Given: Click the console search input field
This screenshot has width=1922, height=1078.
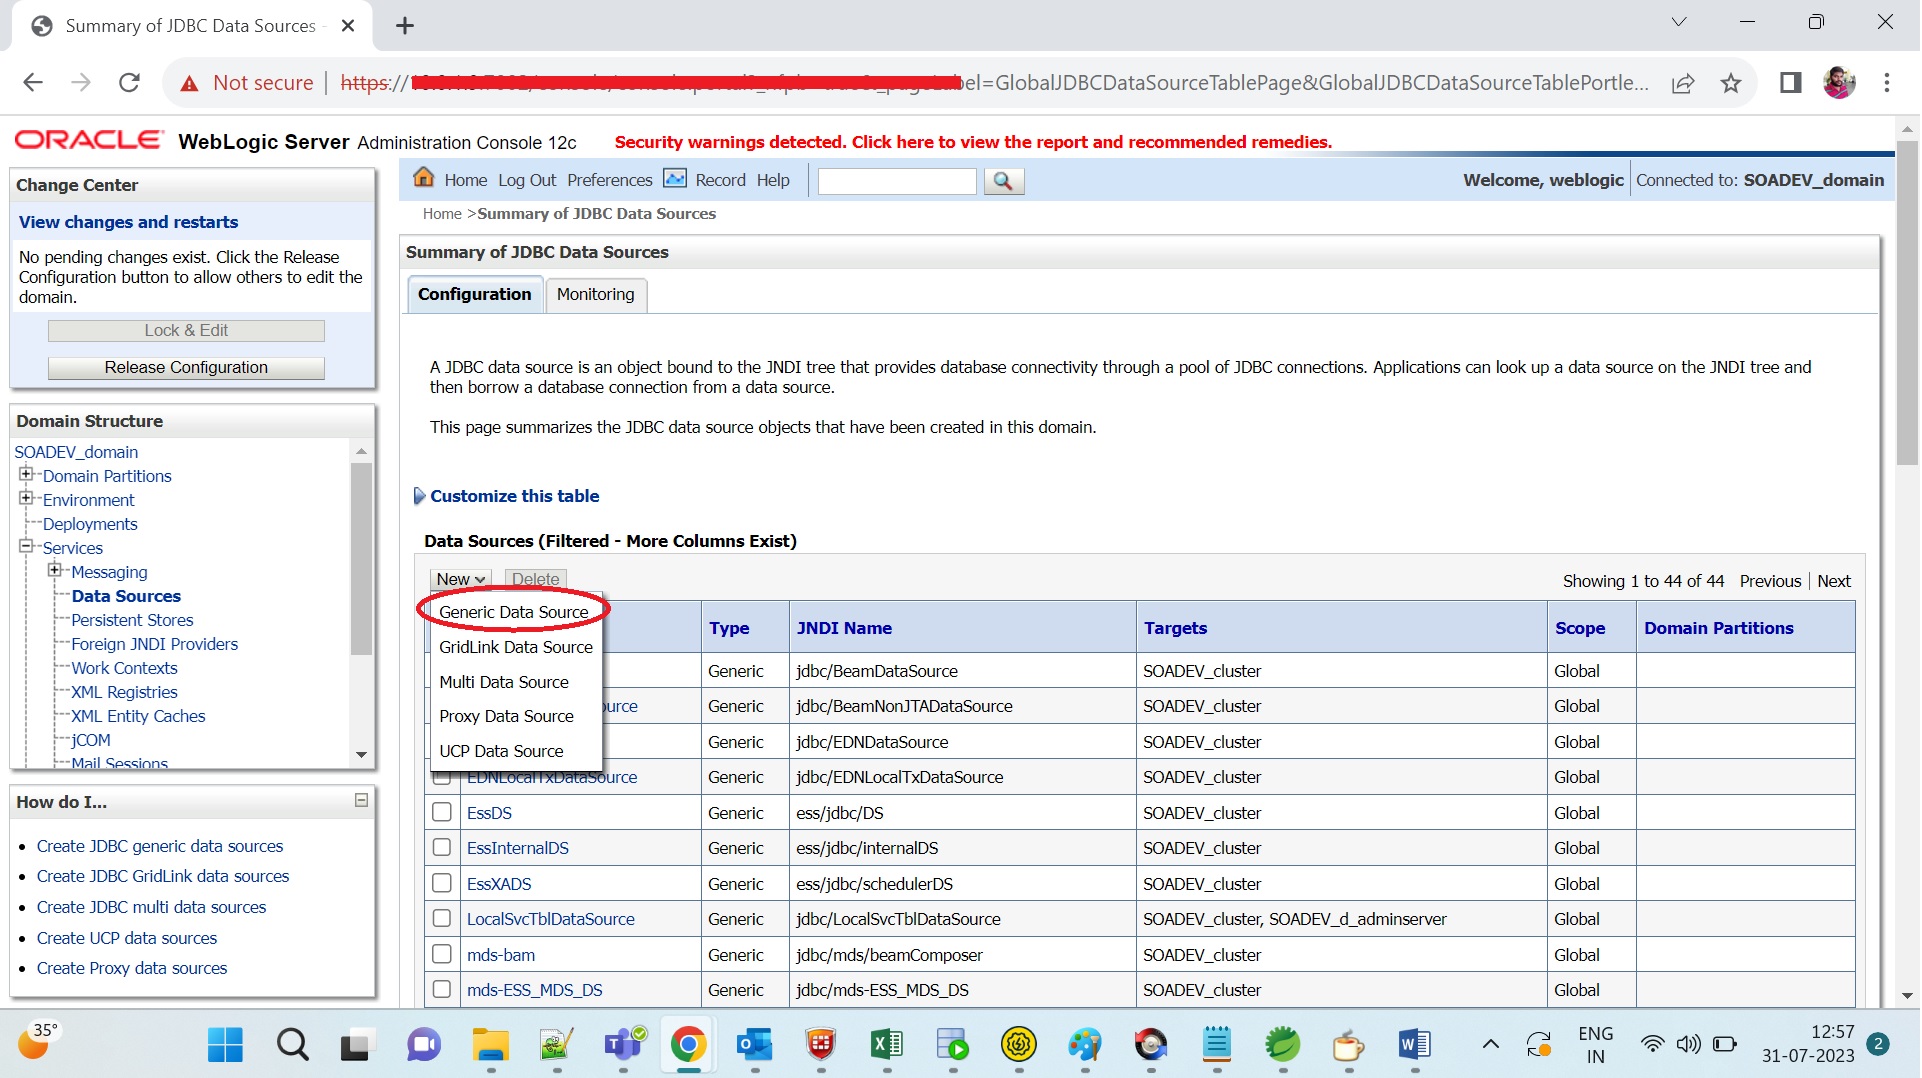Looking at the screenshot, I should (x=896, y=181).
